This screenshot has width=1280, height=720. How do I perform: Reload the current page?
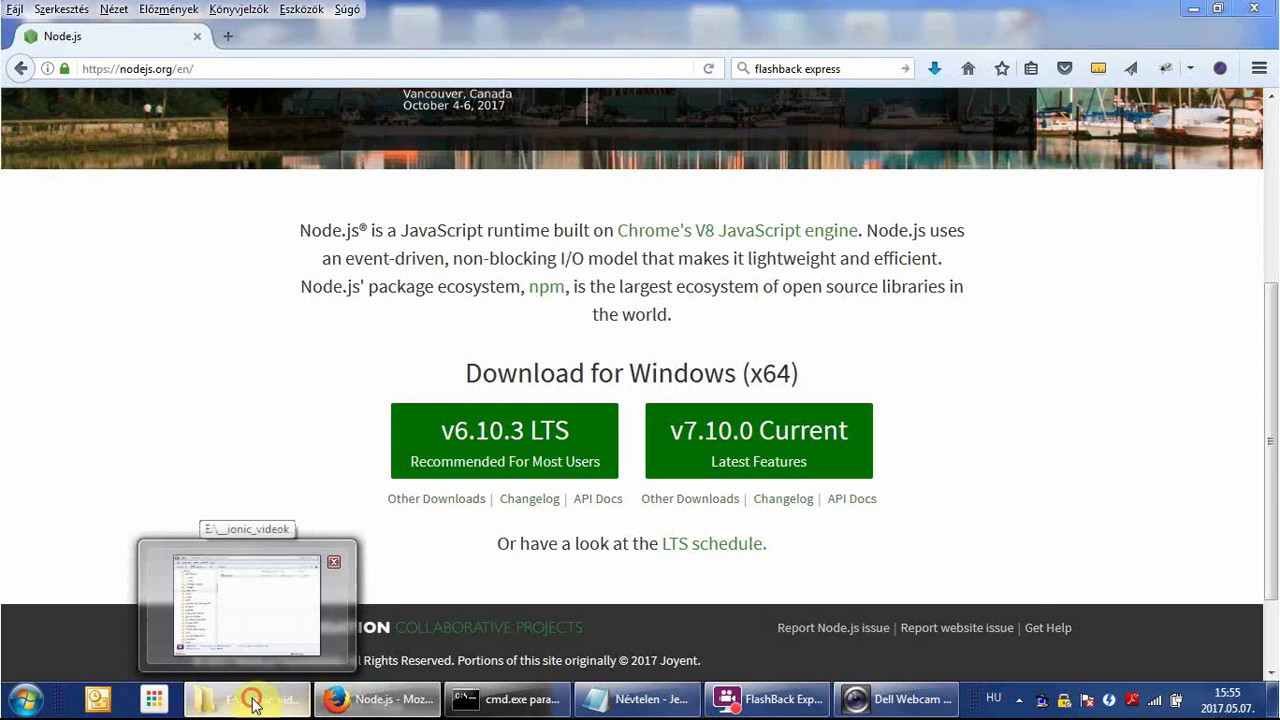tap(708, 69)
